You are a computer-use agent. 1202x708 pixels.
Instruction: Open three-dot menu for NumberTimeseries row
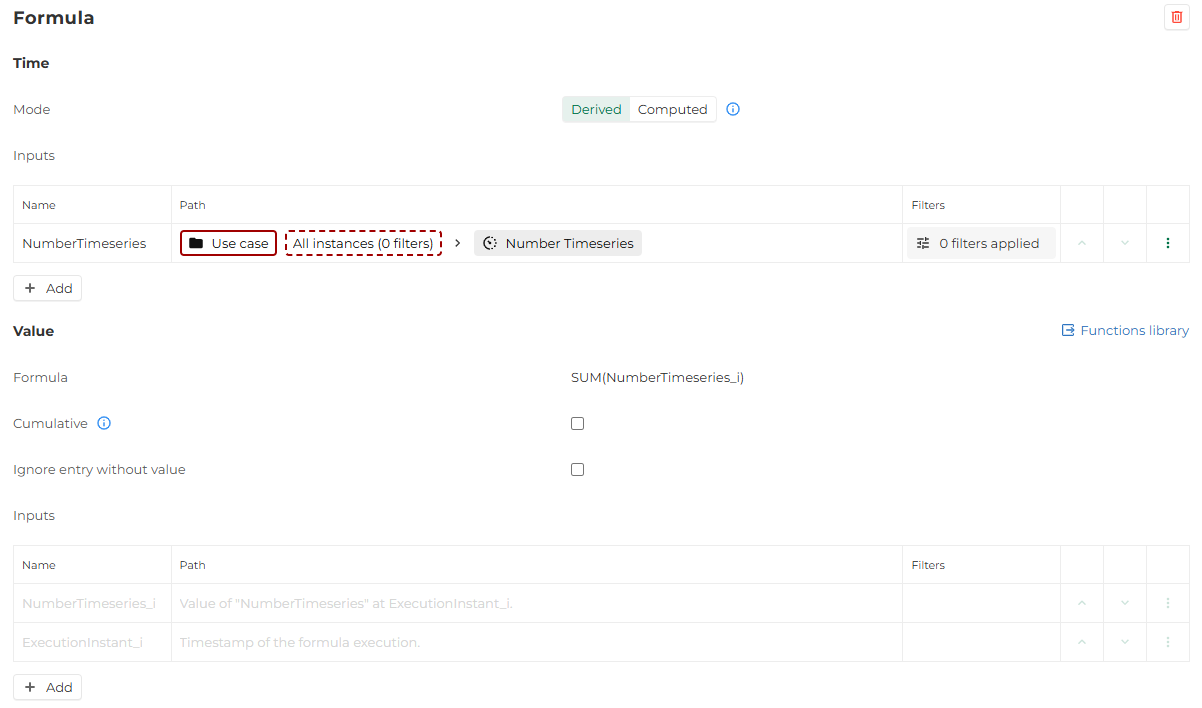click(x=1167, y=243)
